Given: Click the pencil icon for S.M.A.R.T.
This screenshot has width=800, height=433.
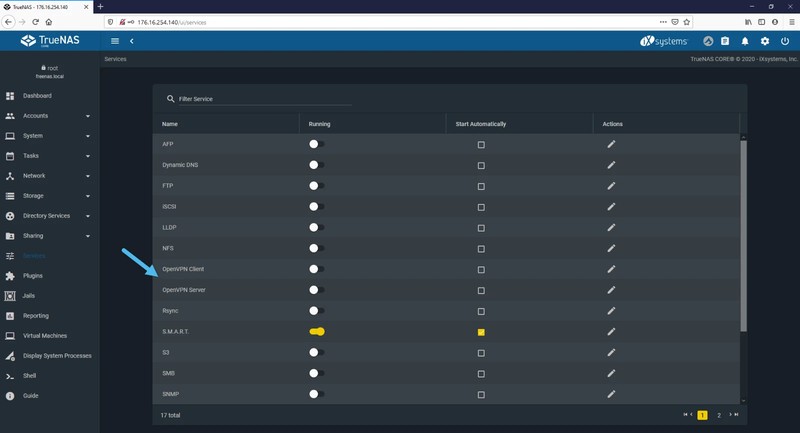Looking at the screenshot, I should 611,332.
